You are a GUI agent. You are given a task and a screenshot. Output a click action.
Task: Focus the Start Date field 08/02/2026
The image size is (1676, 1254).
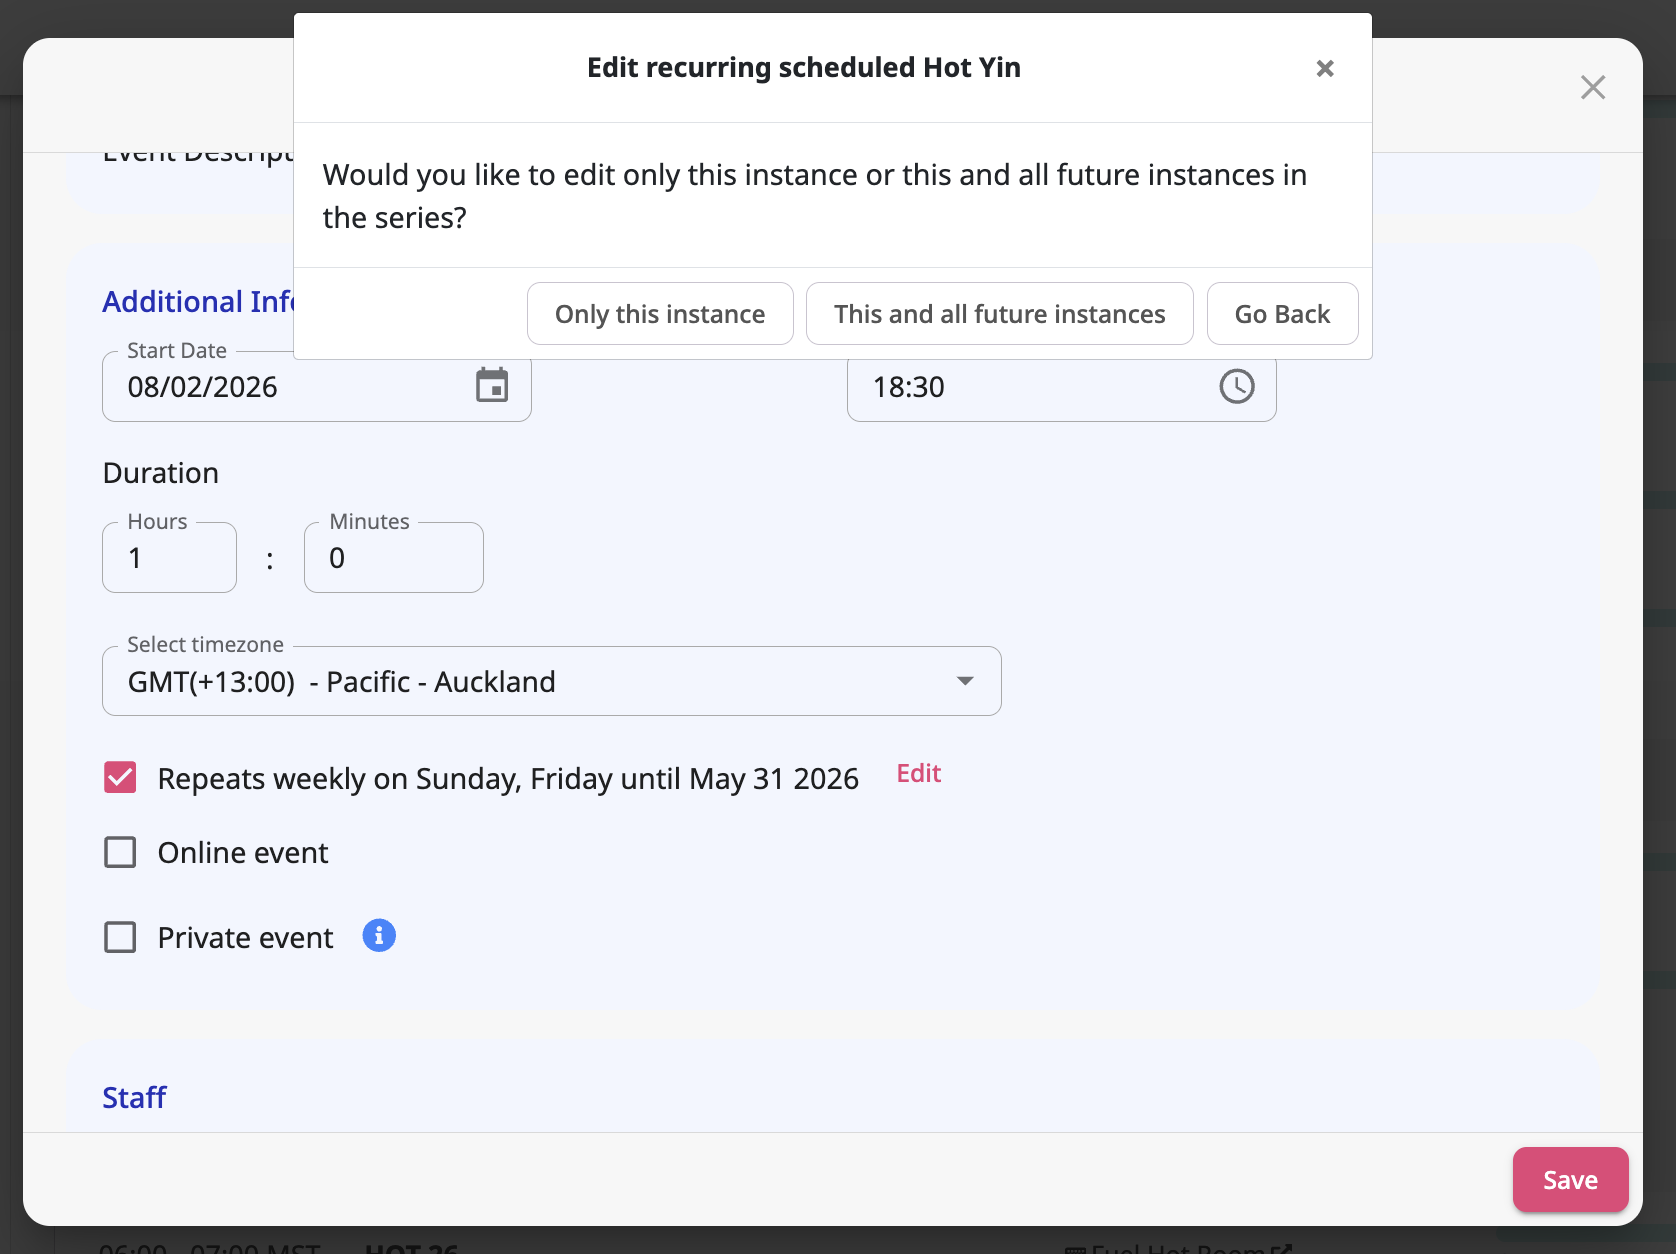coord(317,386)
